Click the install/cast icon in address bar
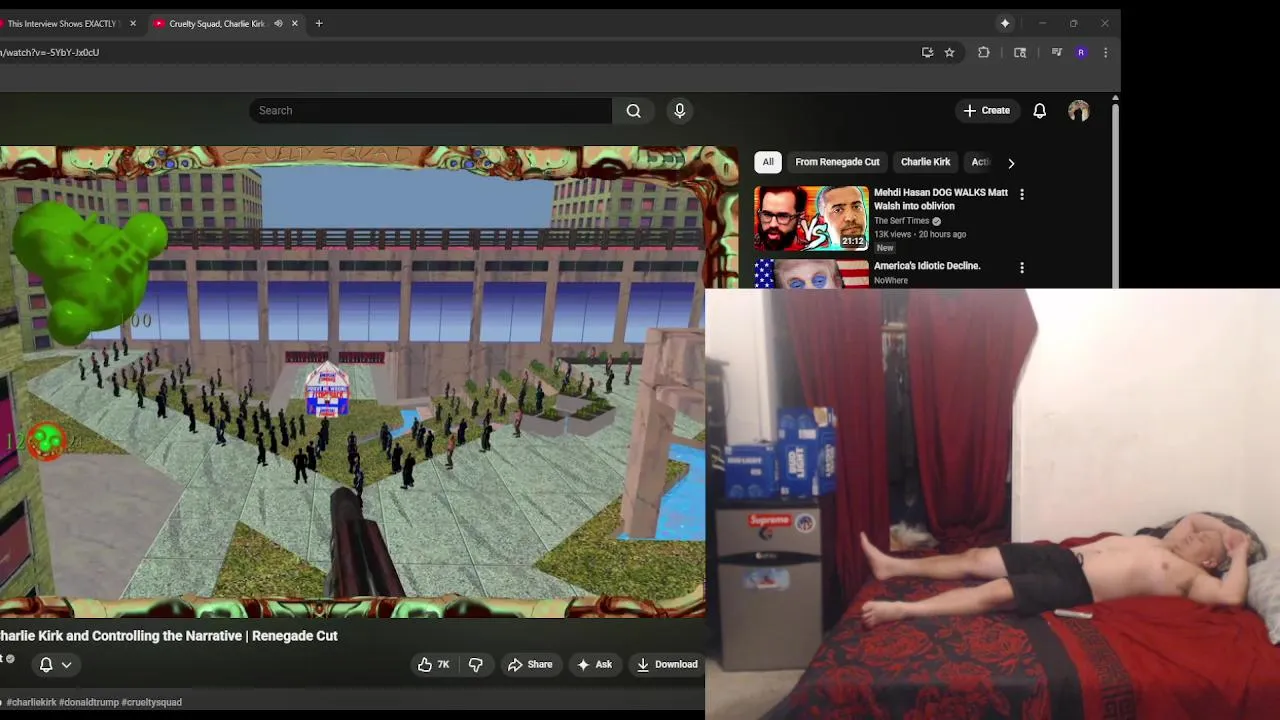The width and height of the screenshot is (1280, 720). (x=927, y=52)
